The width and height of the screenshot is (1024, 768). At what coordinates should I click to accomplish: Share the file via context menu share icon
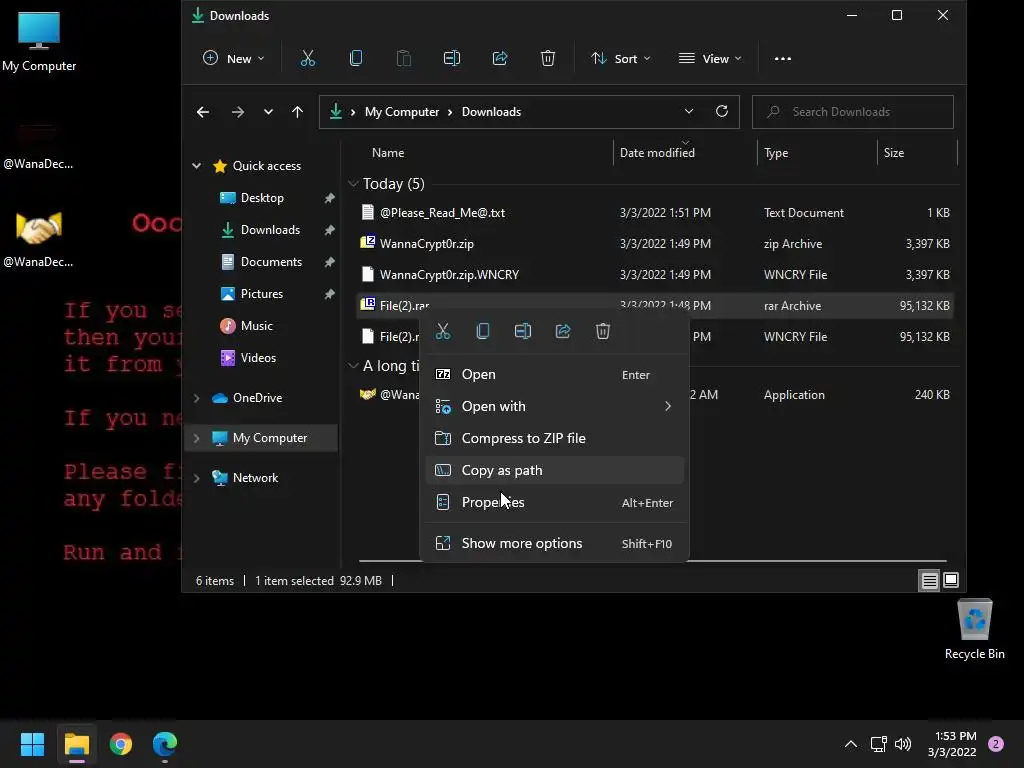tap(563, 331)
